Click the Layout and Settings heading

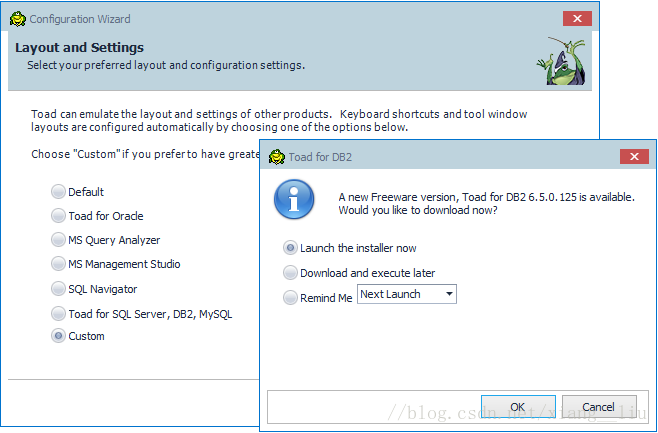[x=79, y=47]
